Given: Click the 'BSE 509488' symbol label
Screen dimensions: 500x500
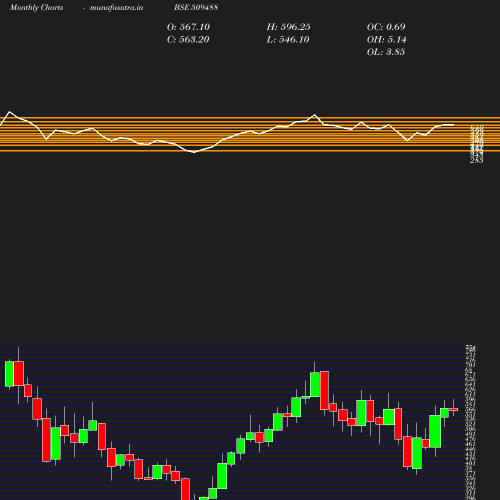Looking at the screenshot, I should point(196,7).
